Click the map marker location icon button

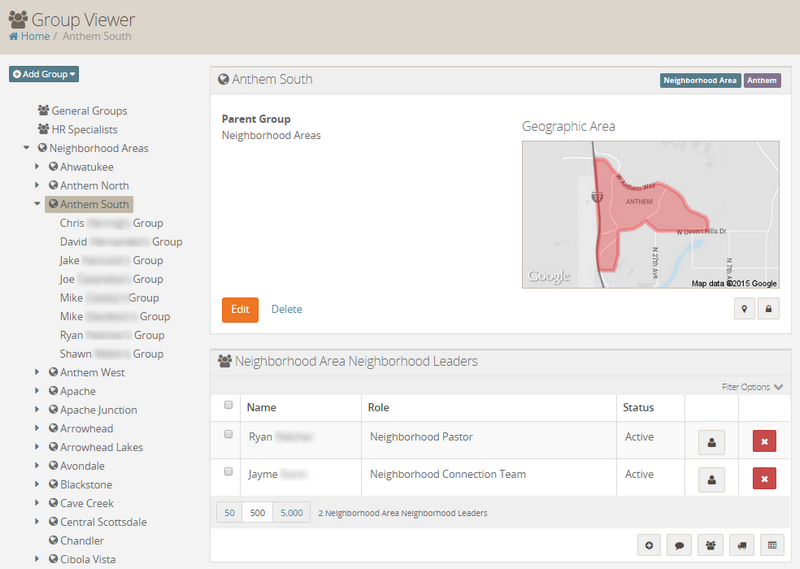tap(743, 310)
